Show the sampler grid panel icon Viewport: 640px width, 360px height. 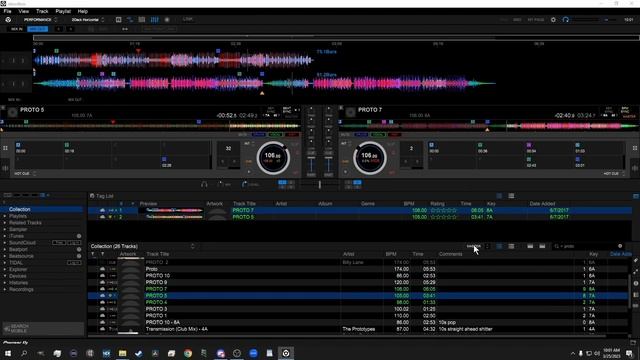[142, 20]
